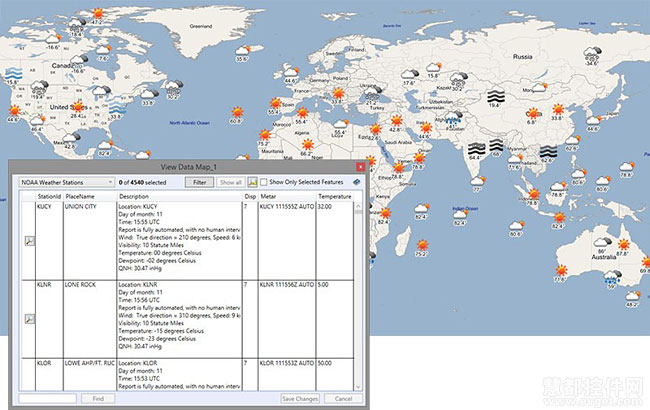The width and height of the screenshot is (650, 410).
Task: Select the cloud icon labeled 77° south of India
Action: [x=477, y=181]
